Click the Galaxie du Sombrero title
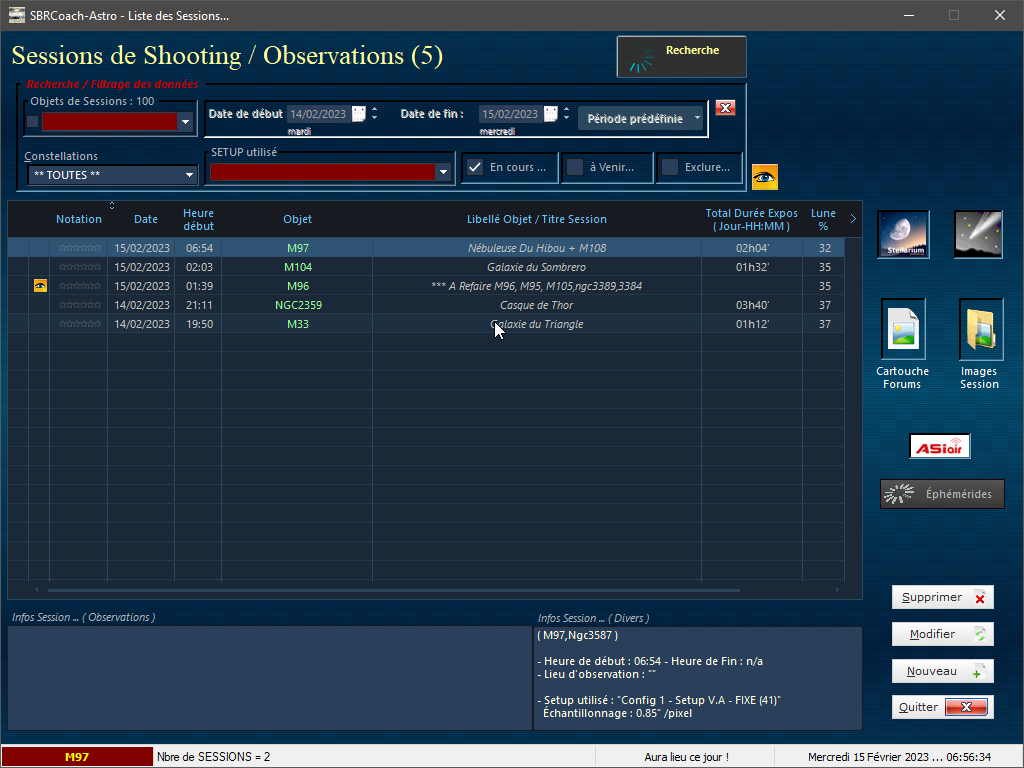The image size is (1024, 768). coord(536,267)
